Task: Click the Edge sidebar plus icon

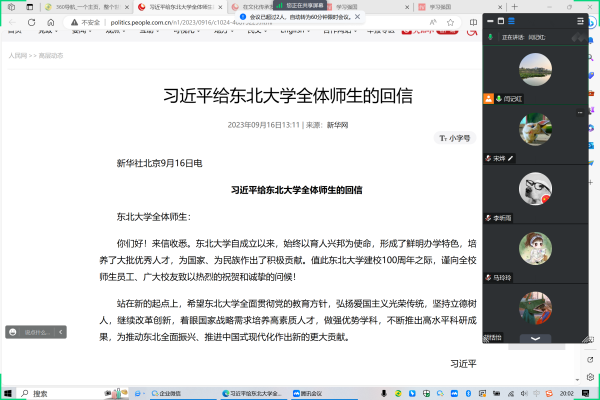Action: tap(591, 182)
